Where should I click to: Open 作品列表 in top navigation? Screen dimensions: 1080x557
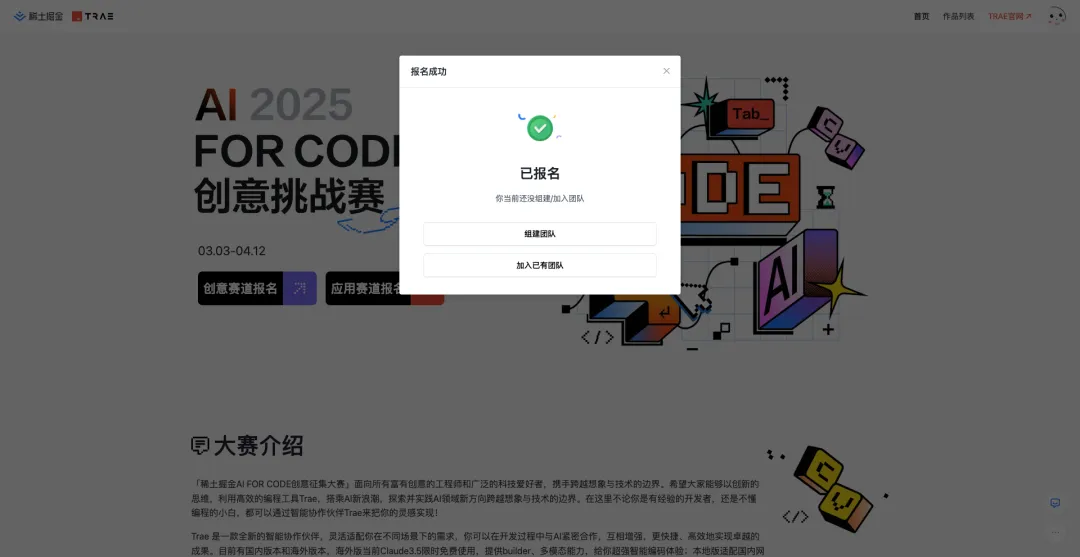959,17
